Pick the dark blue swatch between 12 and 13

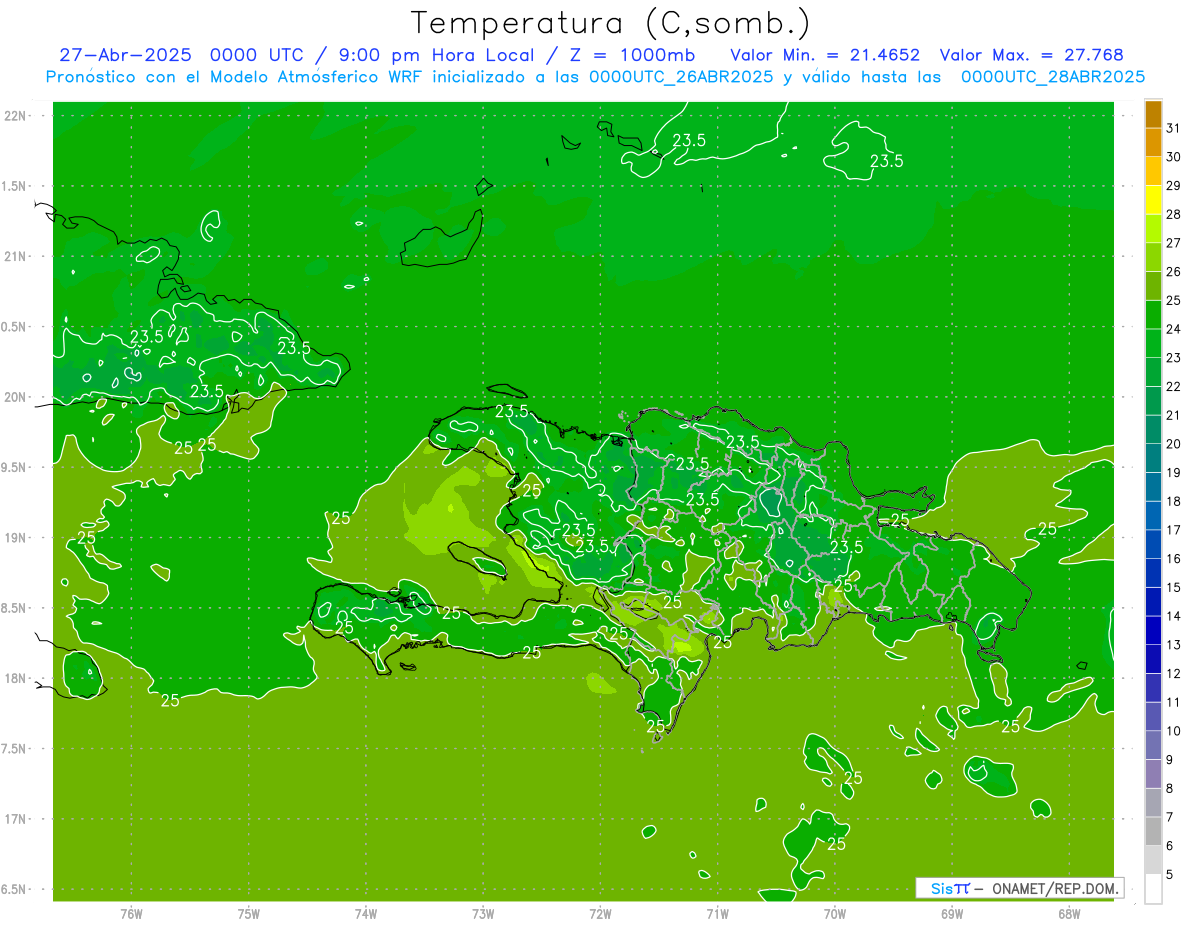(x=1153, y=659)
